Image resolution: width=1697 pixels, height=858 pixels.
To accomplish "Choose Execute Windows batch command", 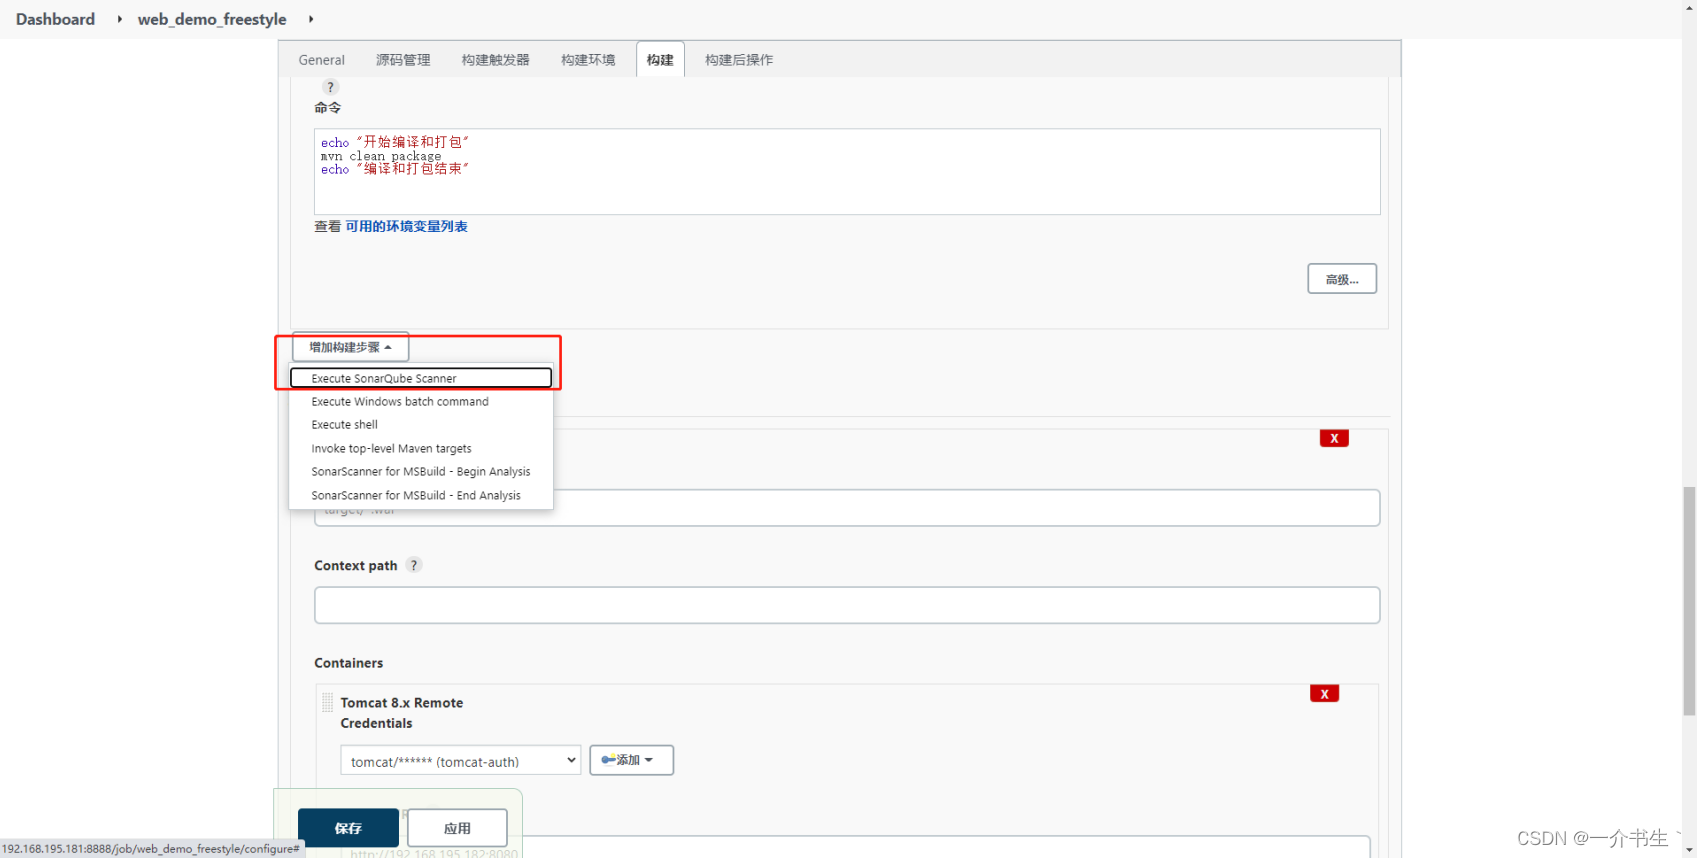I will point(421,402).
